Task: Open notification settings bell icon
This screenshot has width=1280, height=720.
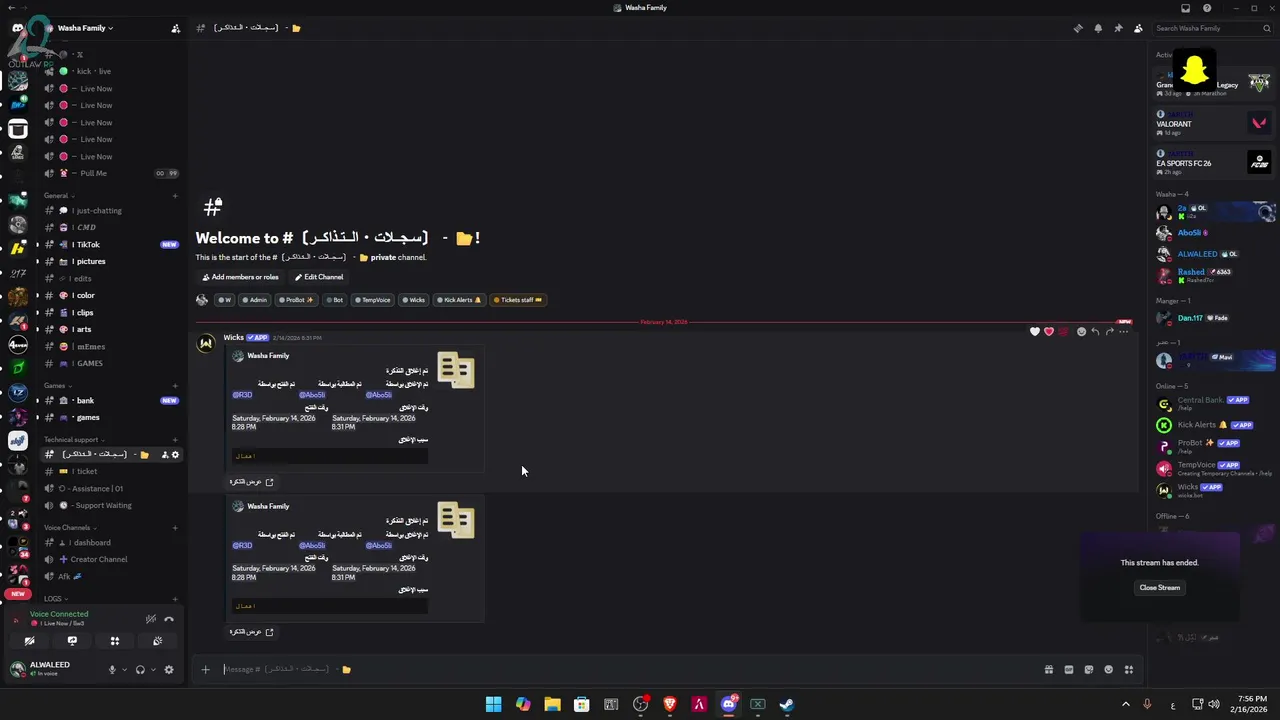Action: [x=1098, y=28]
